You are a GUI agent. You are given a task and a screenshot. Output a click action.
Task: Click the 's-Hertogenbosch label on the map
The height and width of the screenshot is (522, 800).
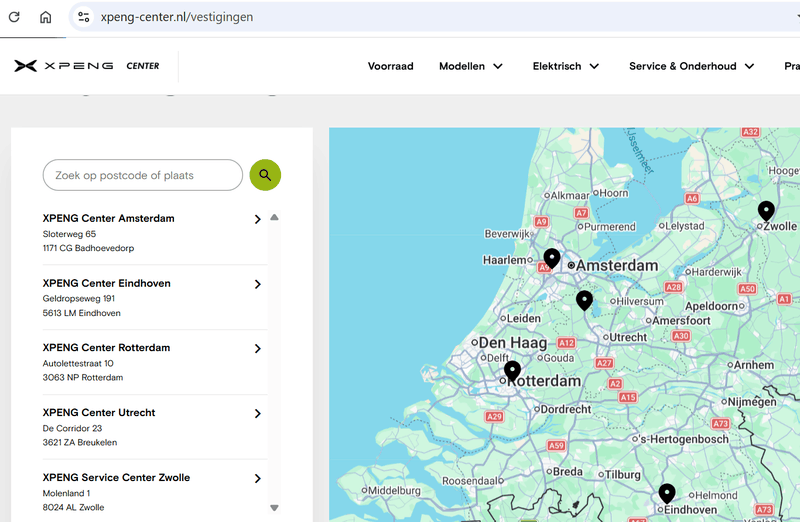point(684,439)
